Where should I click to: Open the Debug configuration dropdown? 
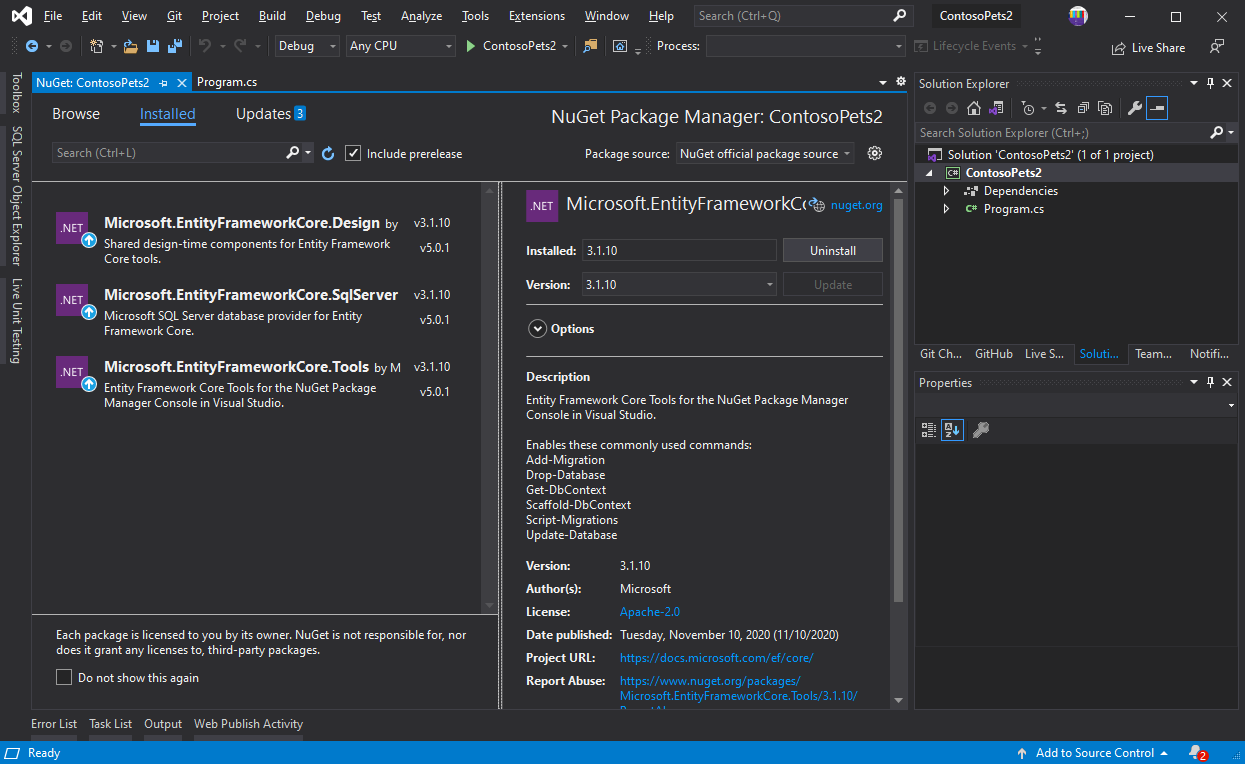(307, 46)
